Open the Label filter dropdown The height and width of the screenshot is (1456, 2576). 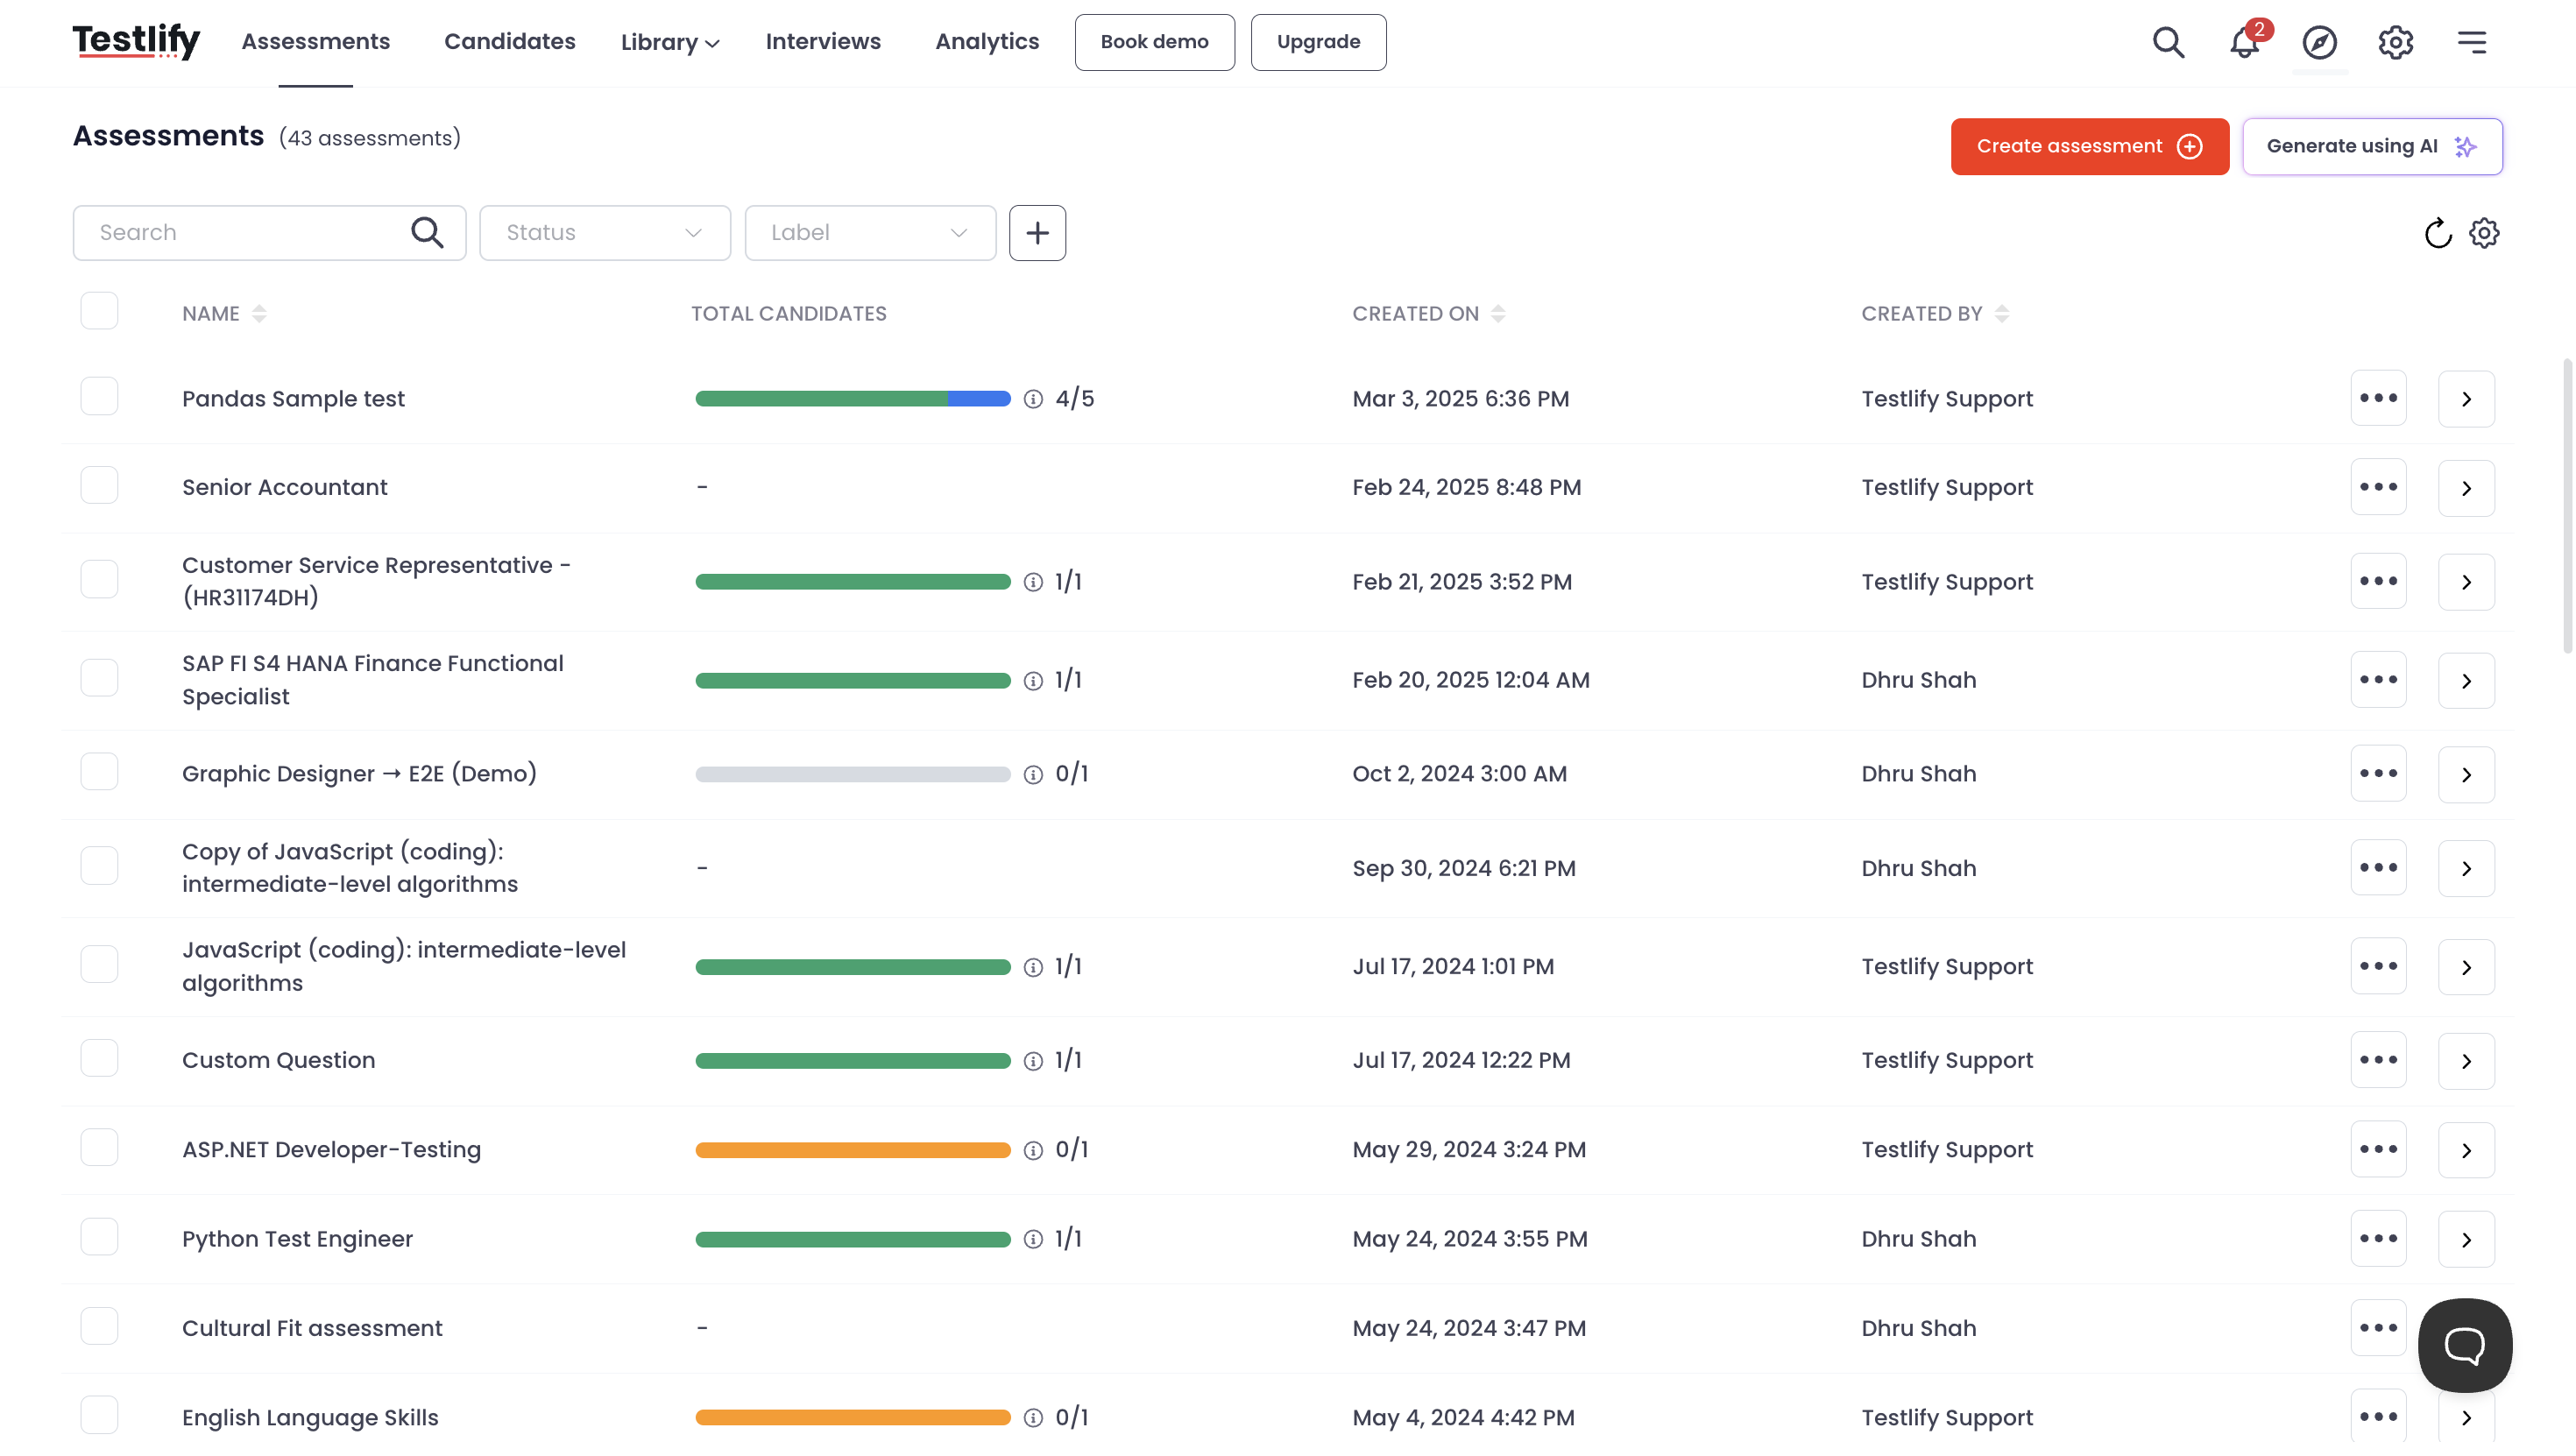point(869,233)
